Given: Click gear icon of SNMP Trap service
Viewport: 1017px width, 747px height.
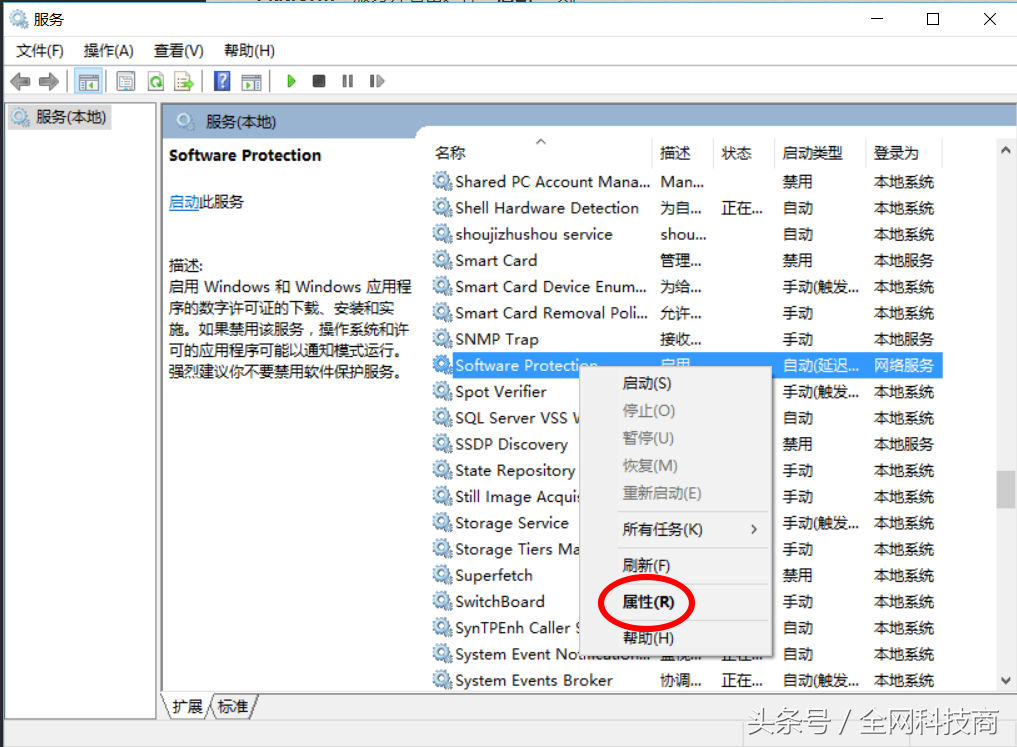Looking at the screenshot, I should click(442, 338).
